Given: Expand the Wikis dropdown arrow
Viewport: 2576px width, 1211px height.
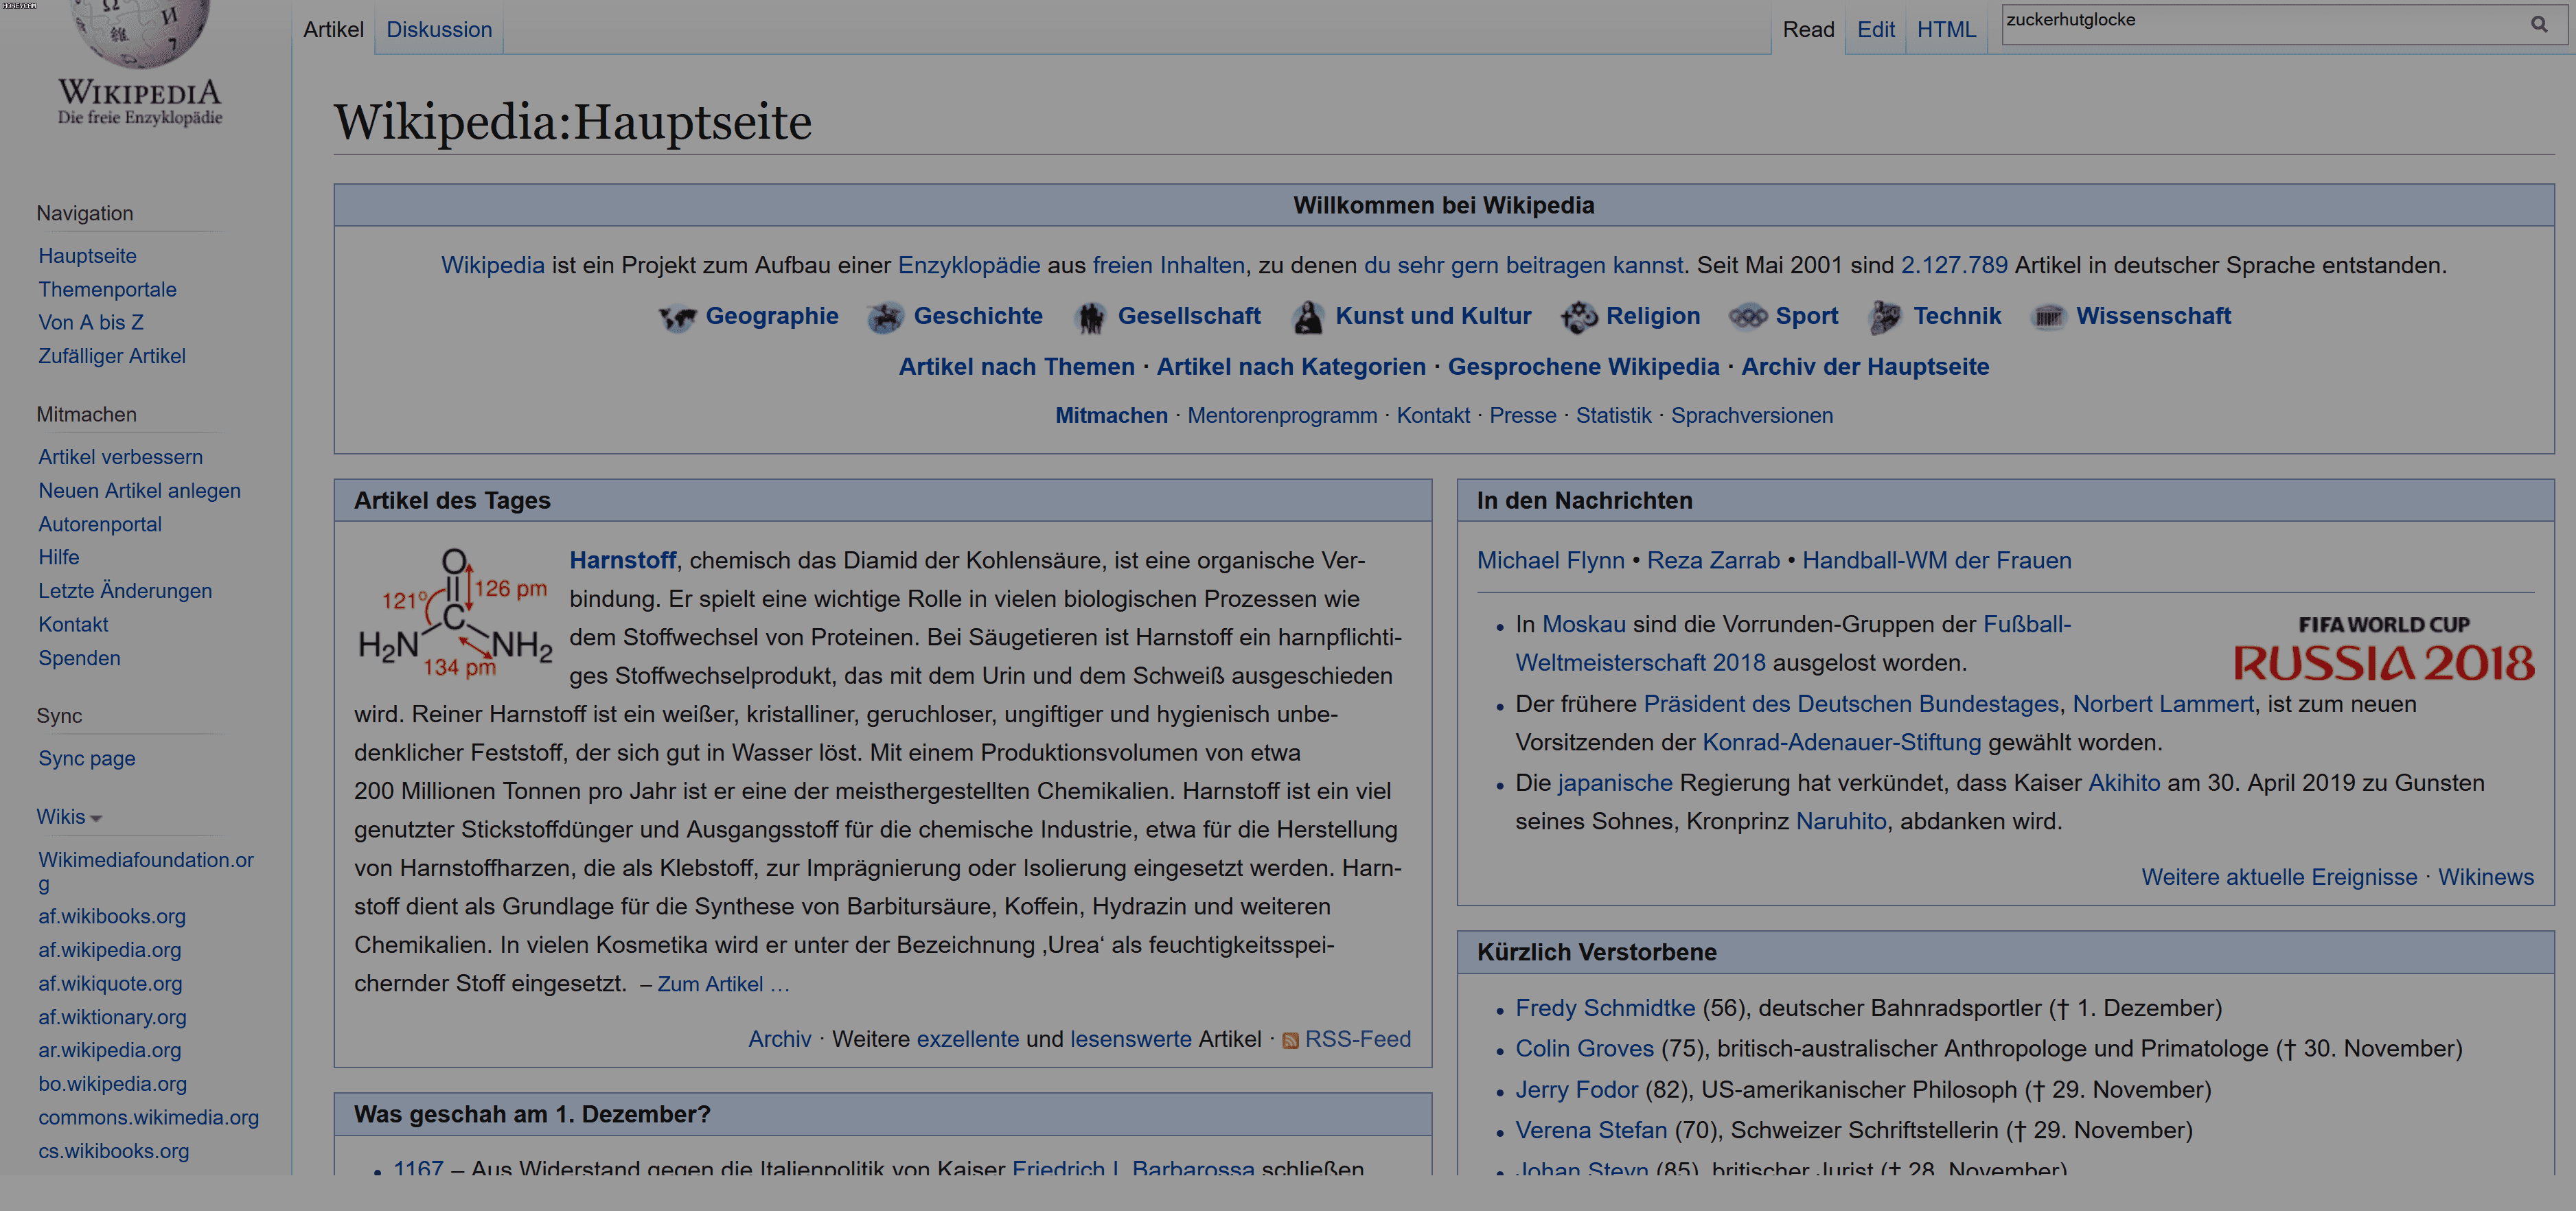Looking at the screenshot, I should [x=96, y=819].
